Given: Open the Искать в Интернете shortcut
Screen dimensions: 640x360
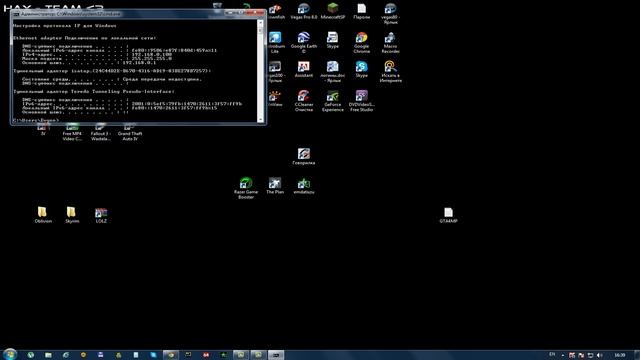Looking at the screenshot, I should coord(391,71).
